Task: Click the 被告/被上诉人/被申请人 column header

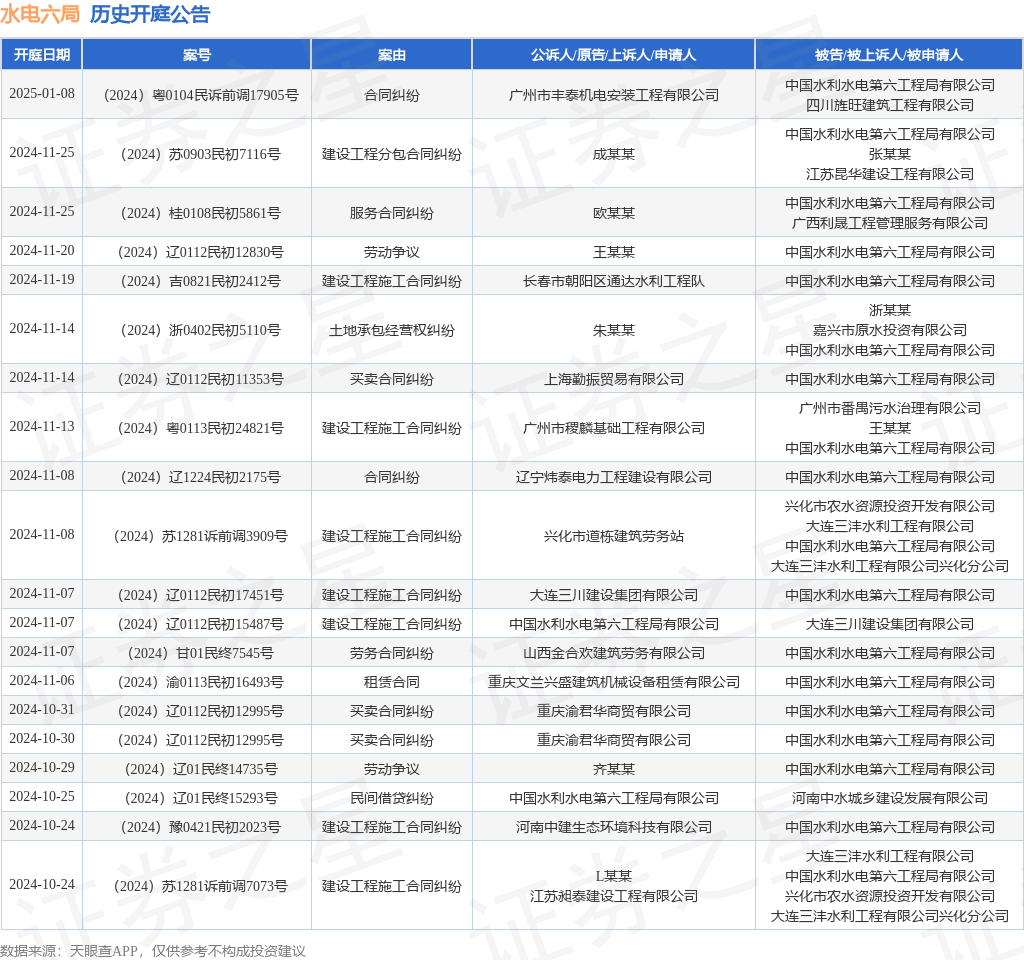Action: coord(889,55)
